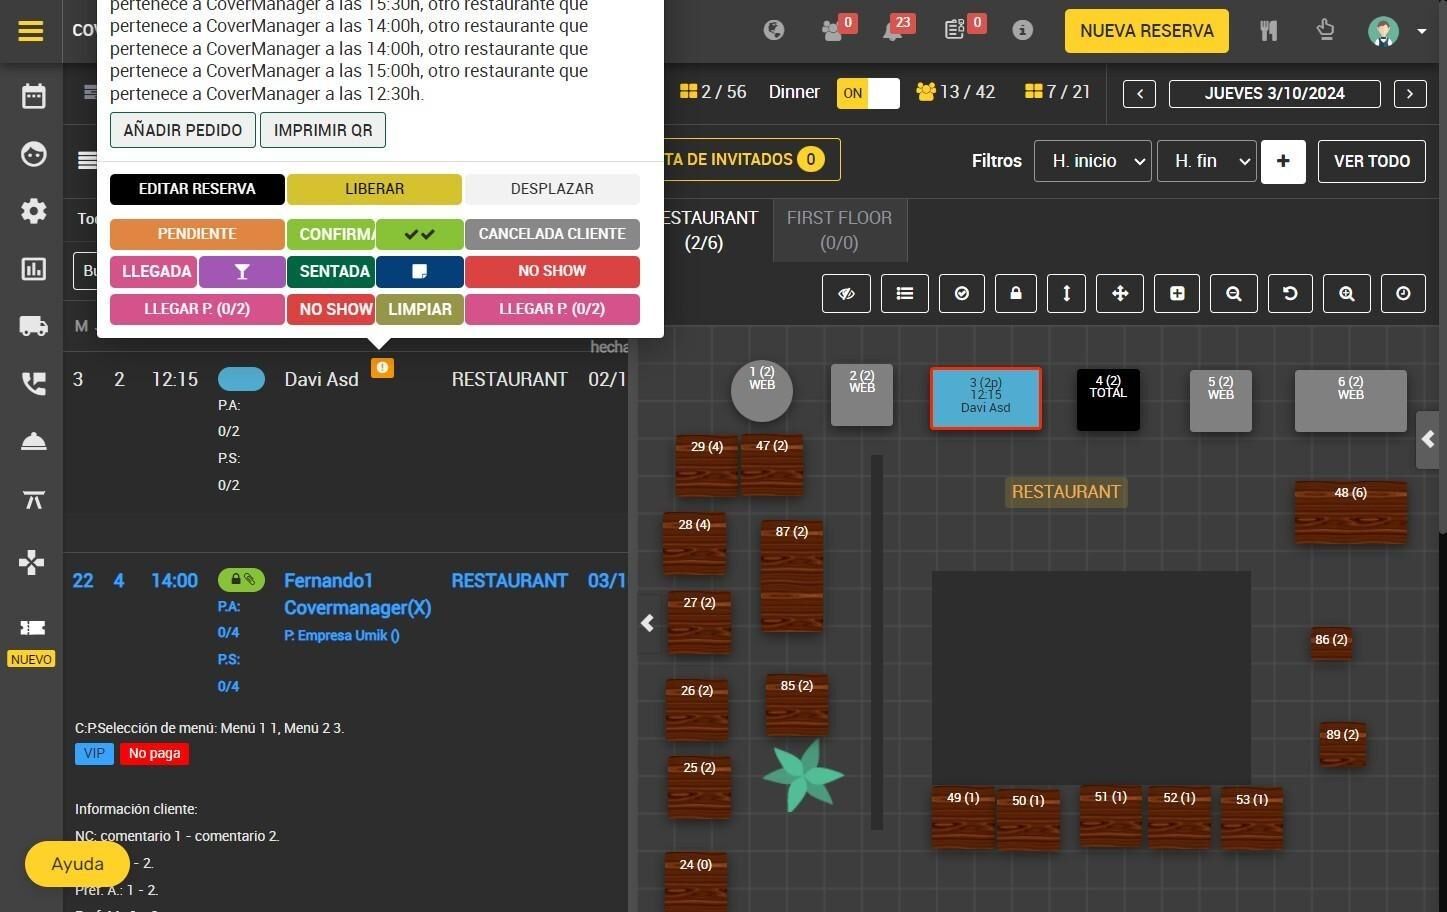
Task: Click the zoom in magnifier icon
Action: [x=1347, y=293]
